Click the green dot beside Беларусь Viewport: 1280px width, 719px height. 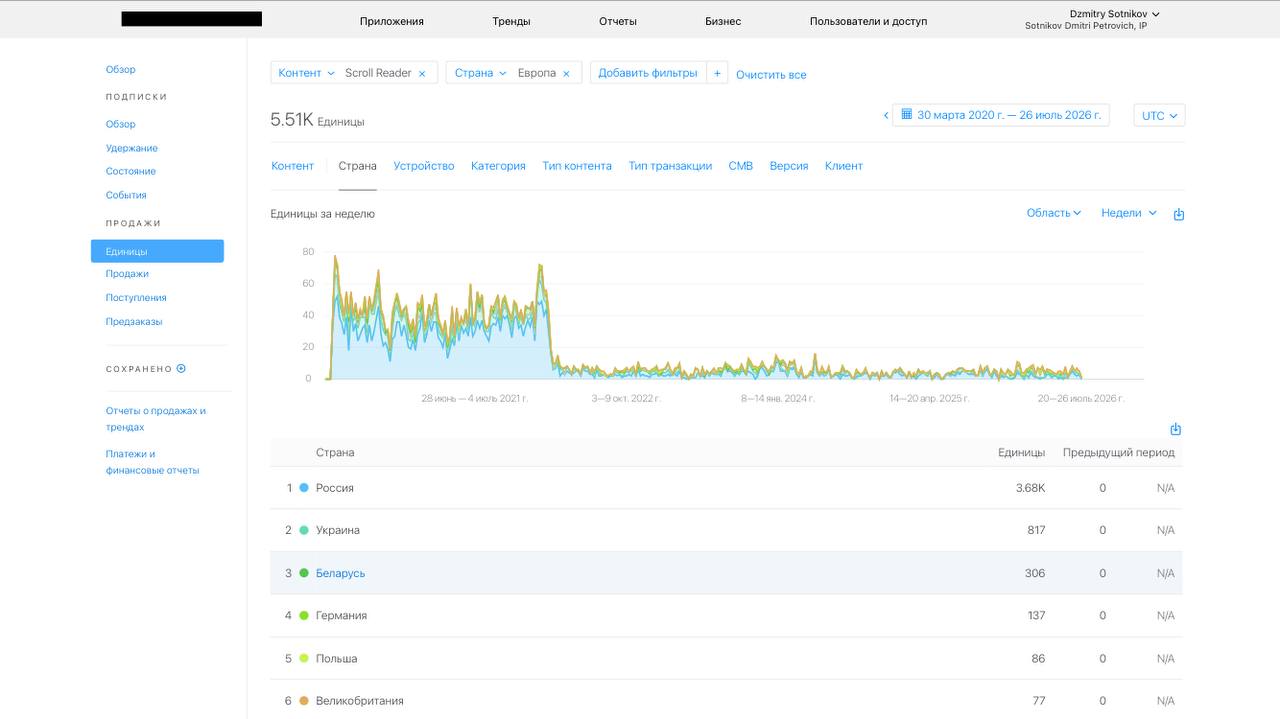coord(304,573)
